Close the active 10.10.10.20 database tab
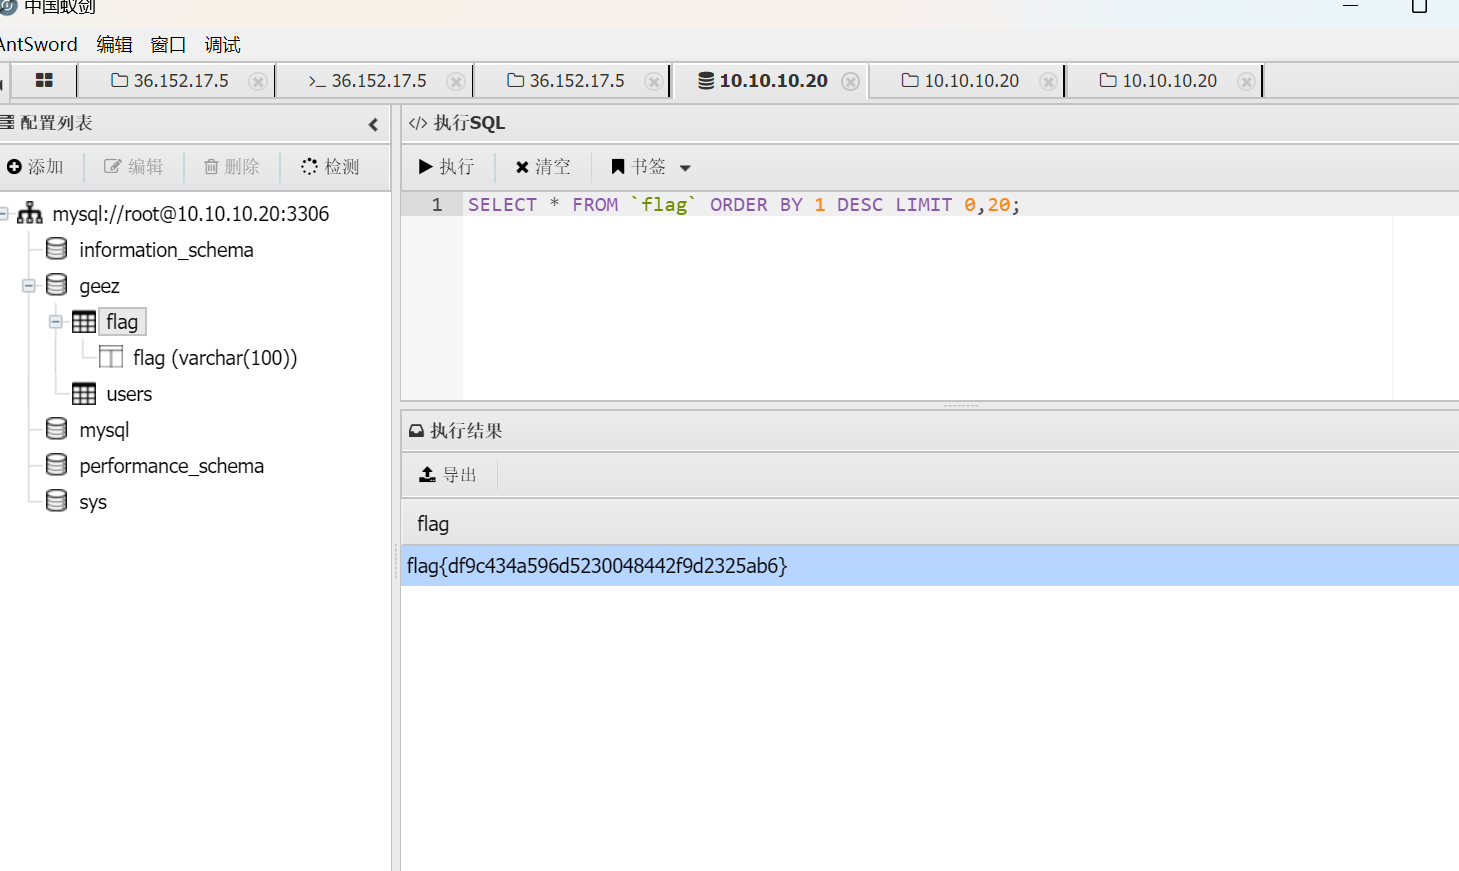The image size is (1459, 871). point(851,82)
